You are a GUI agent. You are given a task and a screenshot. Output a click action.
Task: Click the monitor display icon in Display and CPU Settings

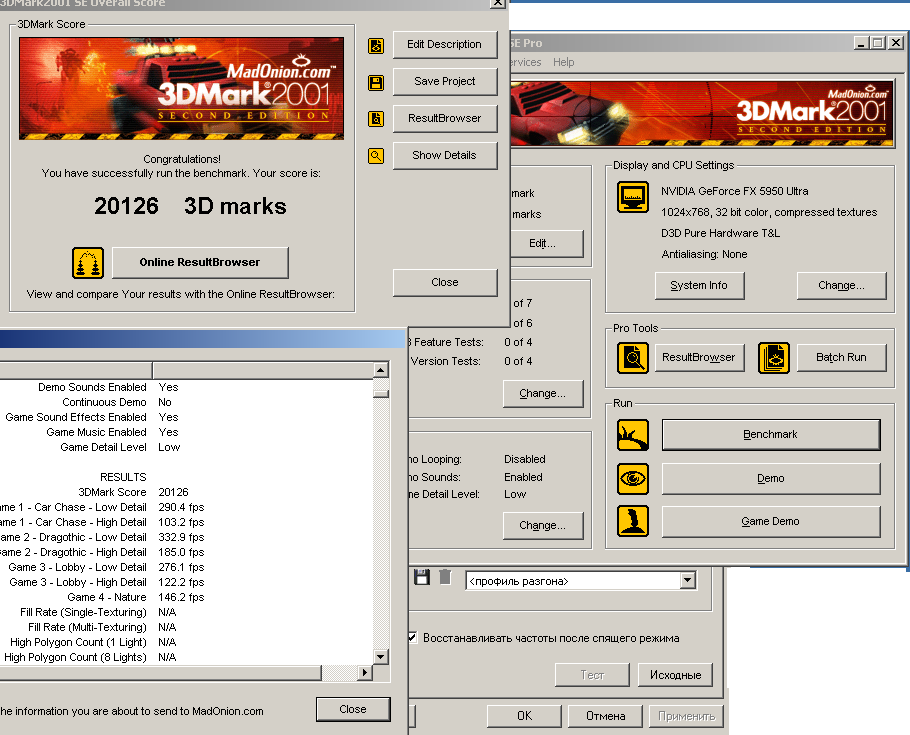[633, 197]
